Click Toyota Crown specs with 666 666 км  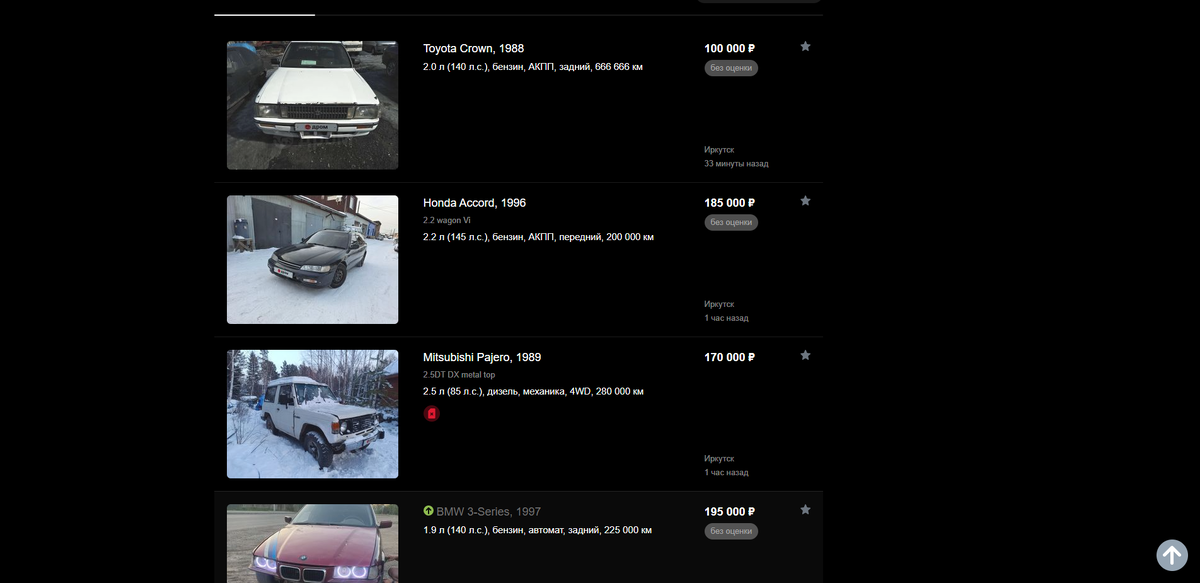(x=533, y=67)
